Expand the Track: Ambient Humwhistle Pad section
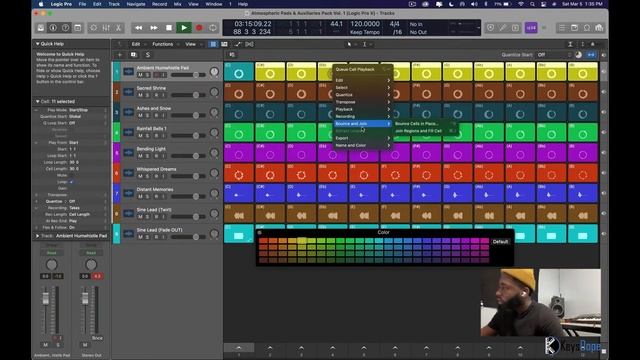The image size is (640, 360). [x=38, y=236]
